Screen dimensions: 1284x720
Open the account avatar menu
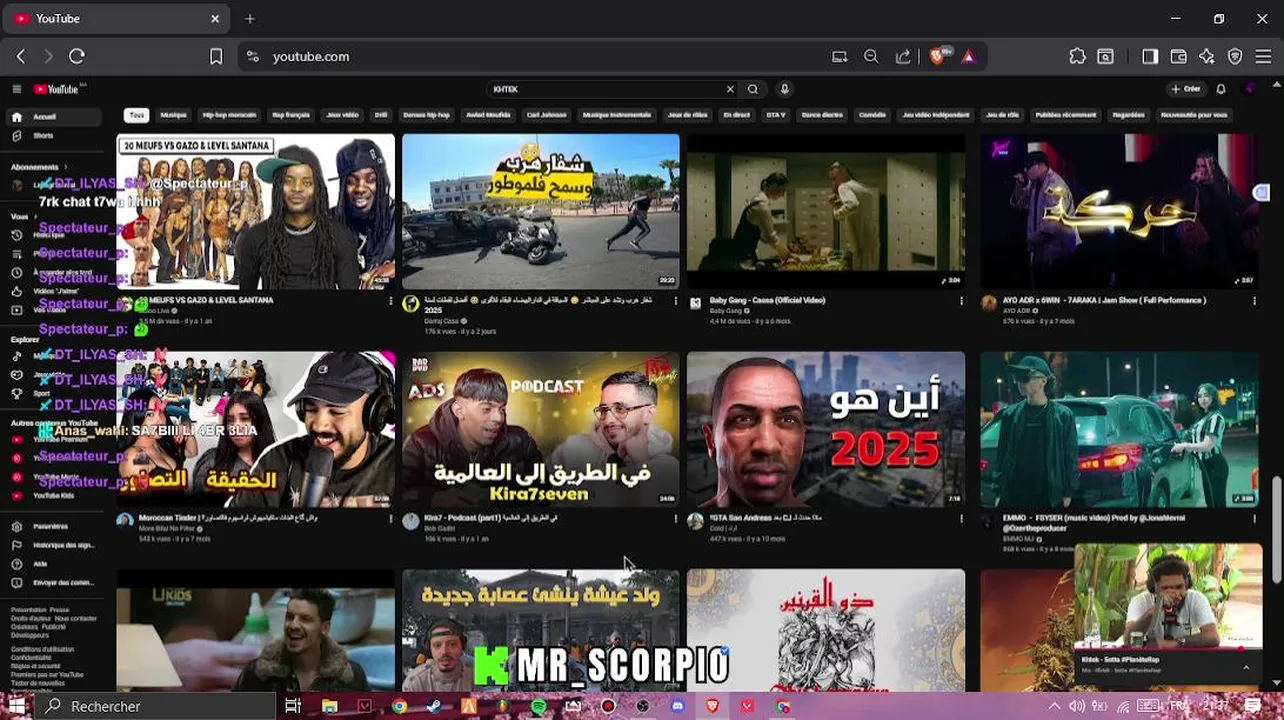click(1250, 89)
